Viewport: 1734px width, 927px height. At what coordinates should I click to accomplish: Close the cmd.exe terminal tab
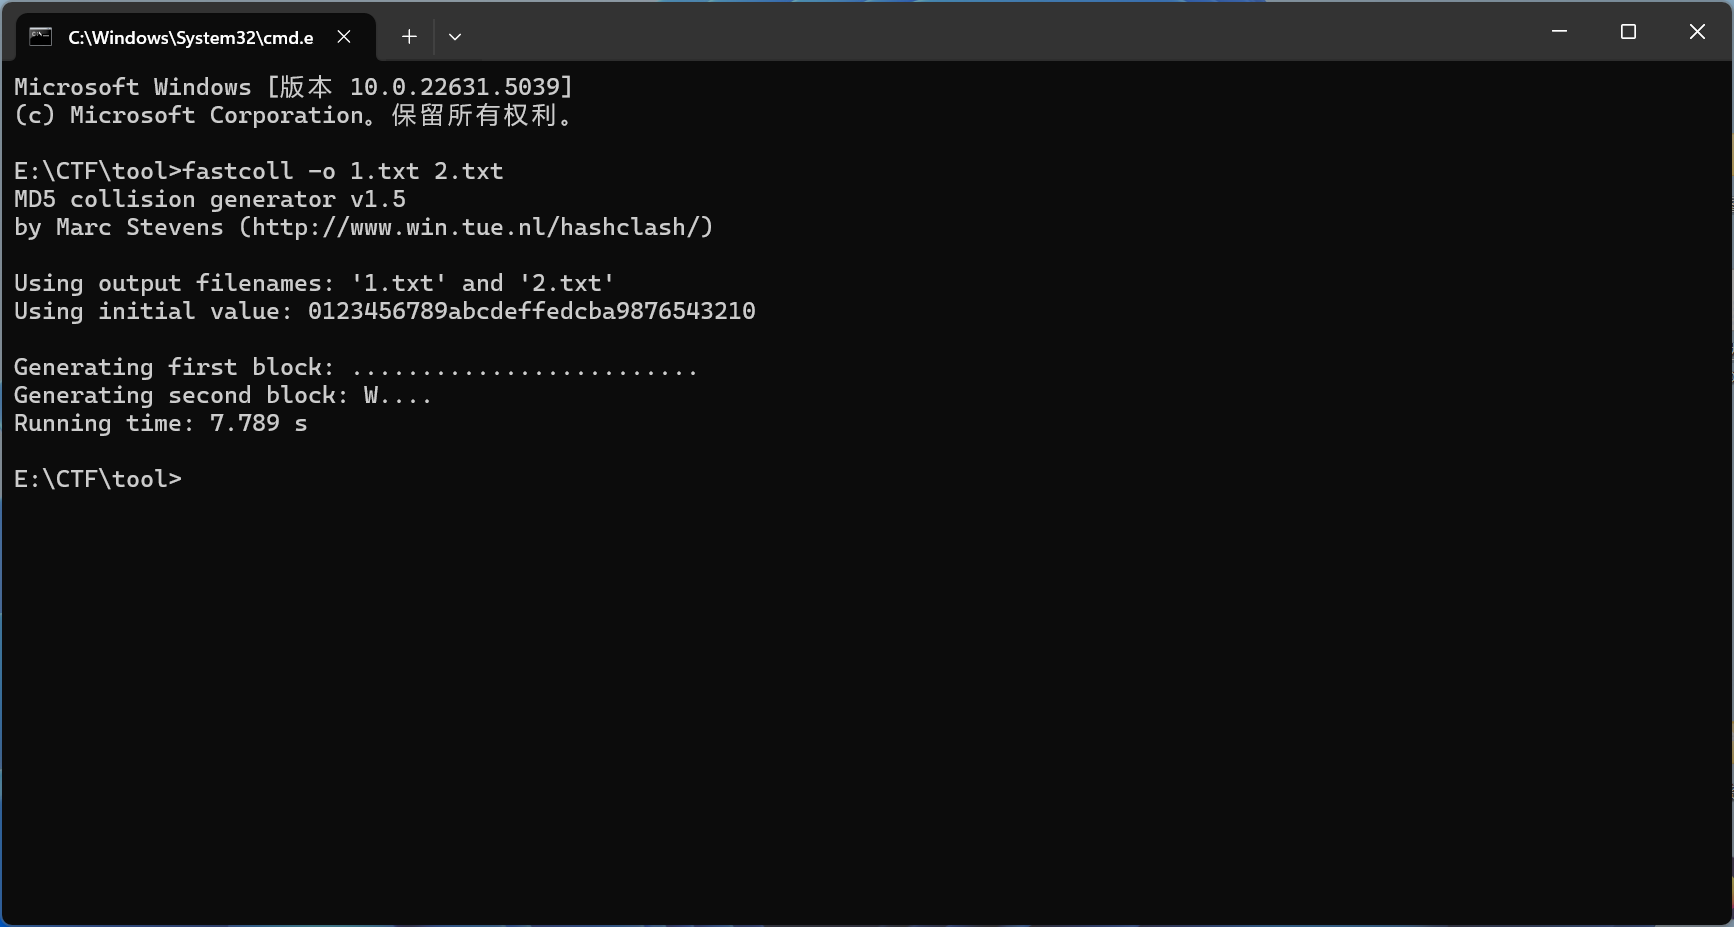coord(344,37)
